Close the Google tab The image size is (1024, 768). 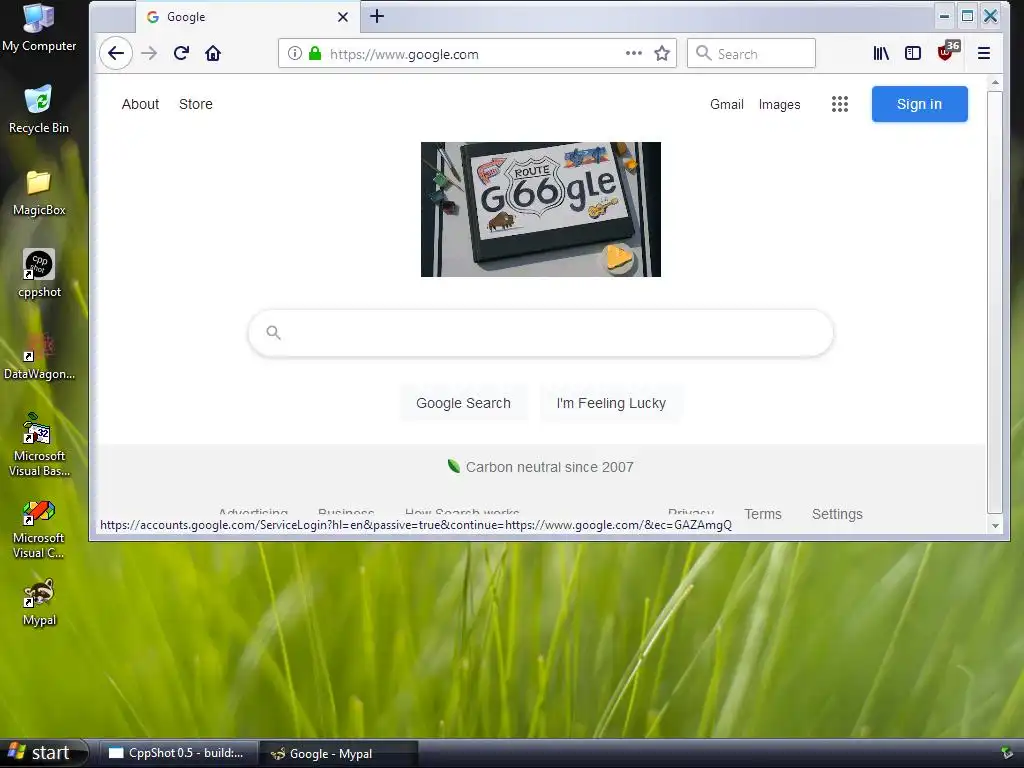point(343,17)
